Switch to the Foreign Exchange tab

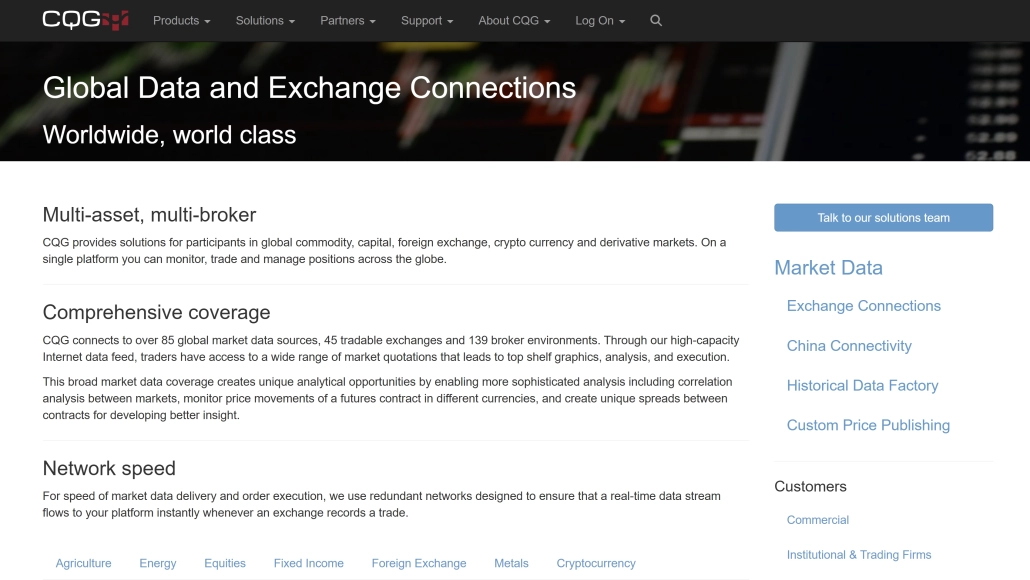[x=418, y=563]
